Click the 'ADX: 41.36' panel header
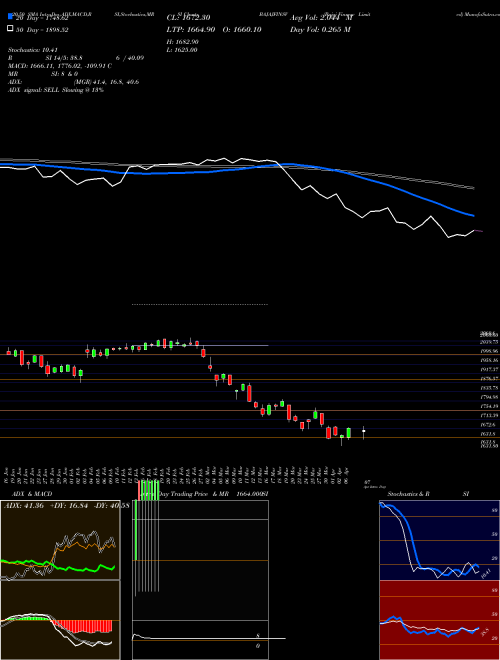The width and height of the screenshot is (500, 660). (24, 505)
